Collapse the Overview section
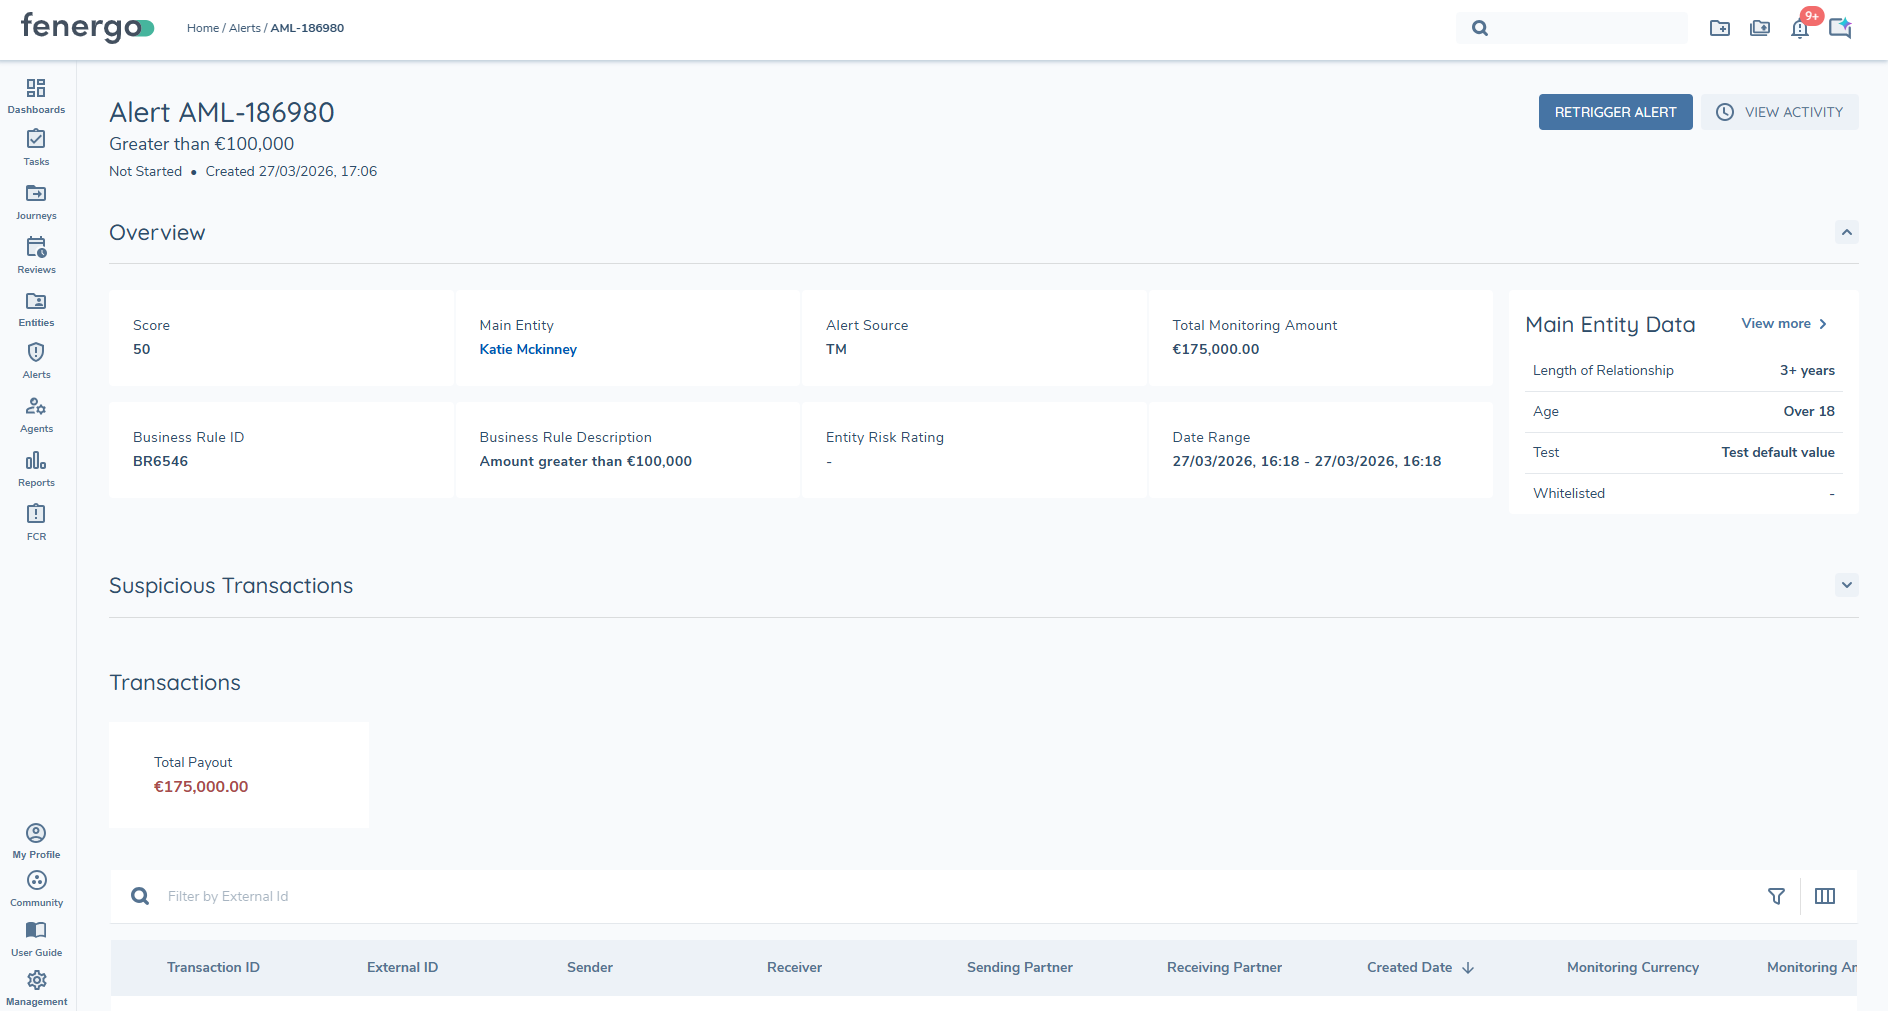This screenshot has width=1888, height=1011. click(x=1846, y=232)
